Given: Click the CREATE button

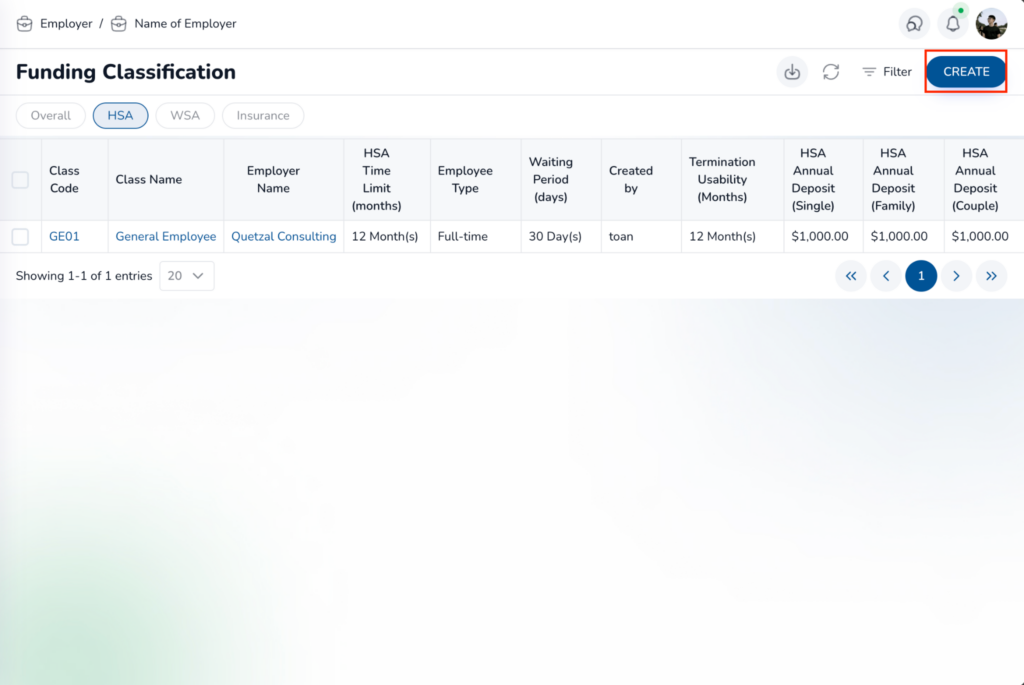Looking at the screenshot, I should tap(966, 72).
